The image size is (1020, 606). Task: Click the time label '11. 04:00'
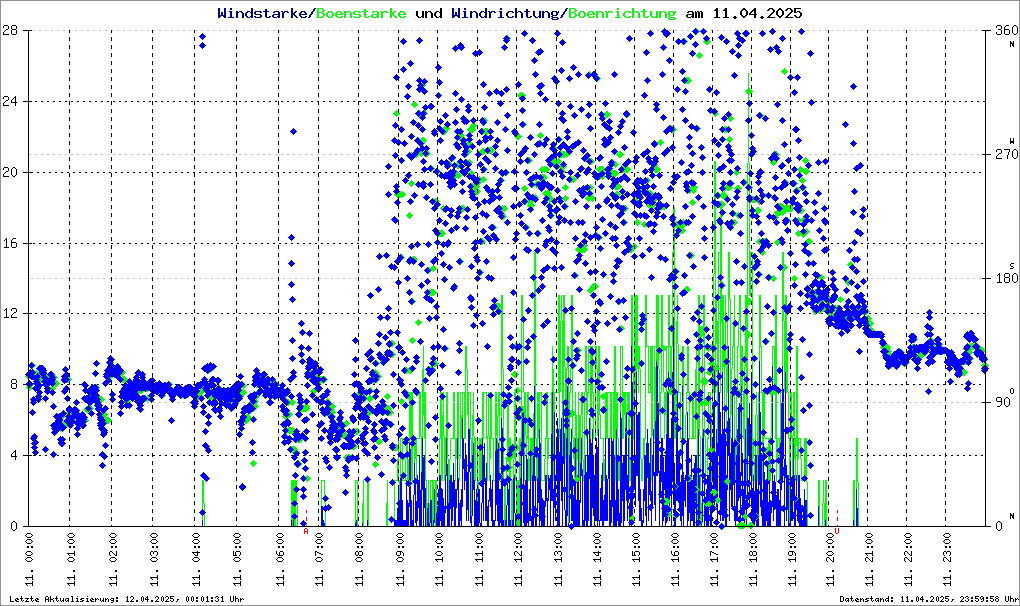pos(196,560)
